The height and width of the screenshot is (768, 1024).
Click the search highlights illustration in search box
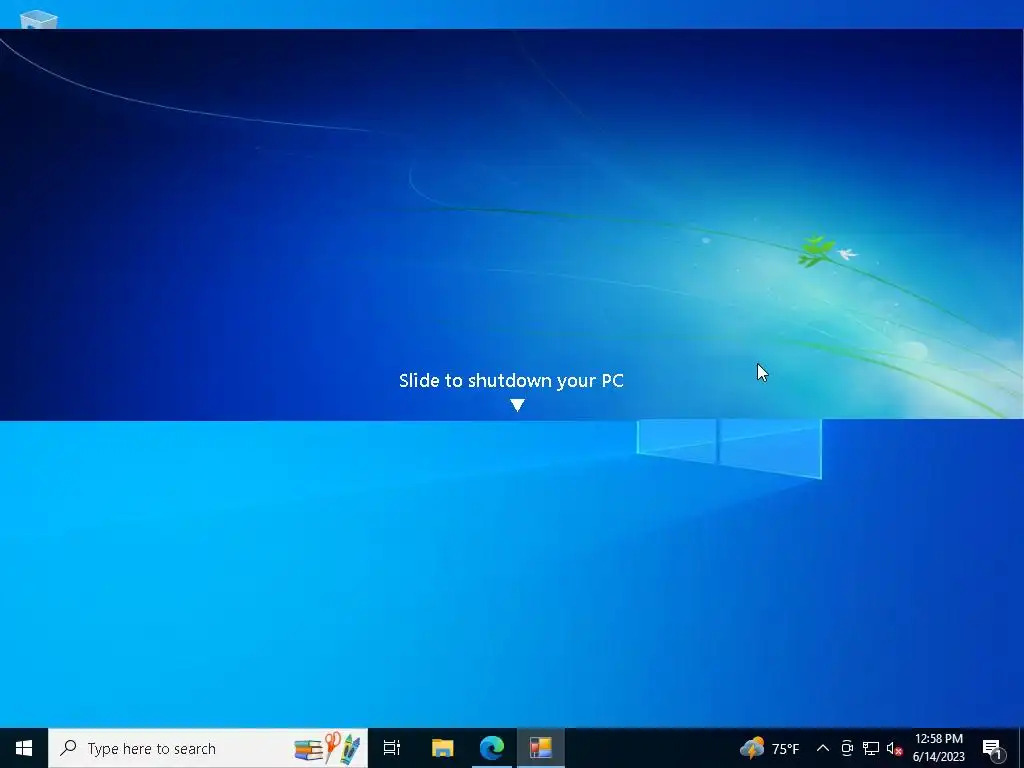[x=327, y=748]
